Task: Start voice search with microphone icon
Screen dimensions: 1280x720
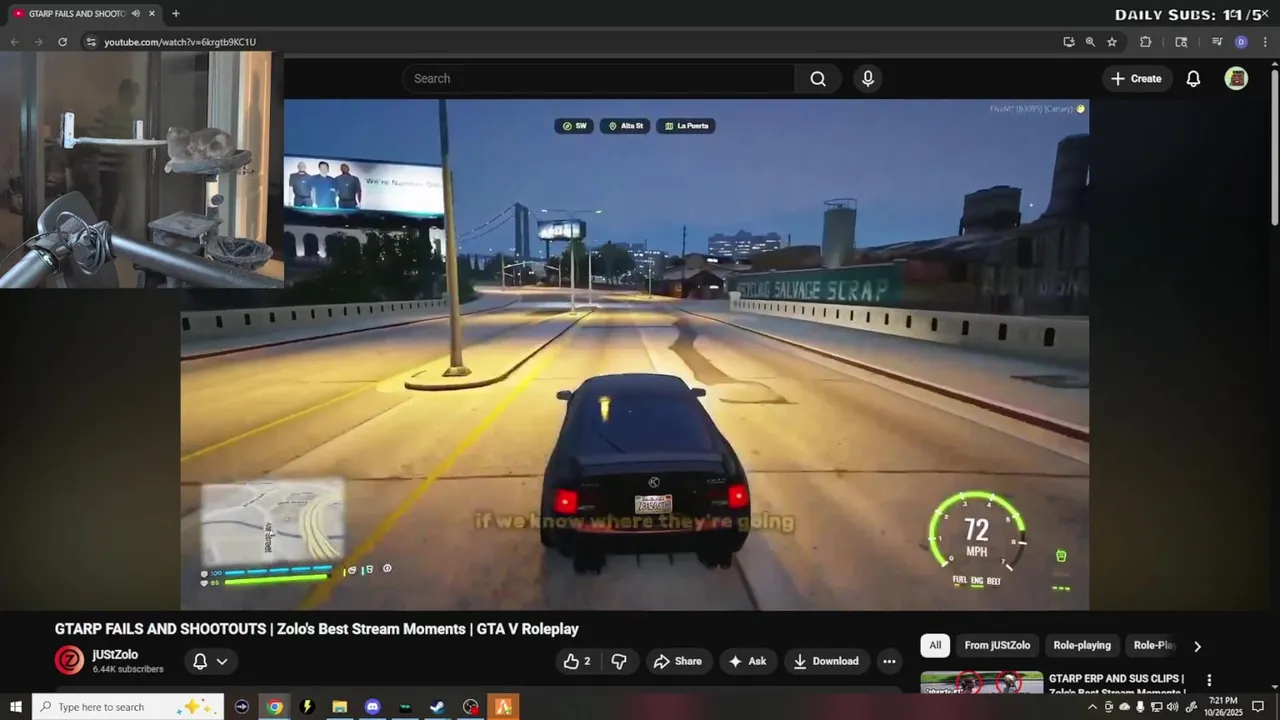Action: pos(868,79)
